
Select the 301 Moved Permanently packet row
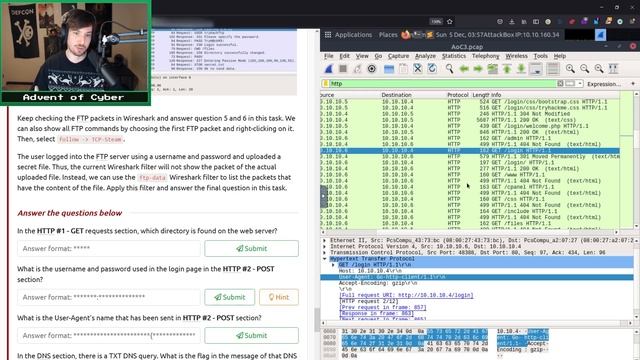pyautogui.click(x=470, y=157)
